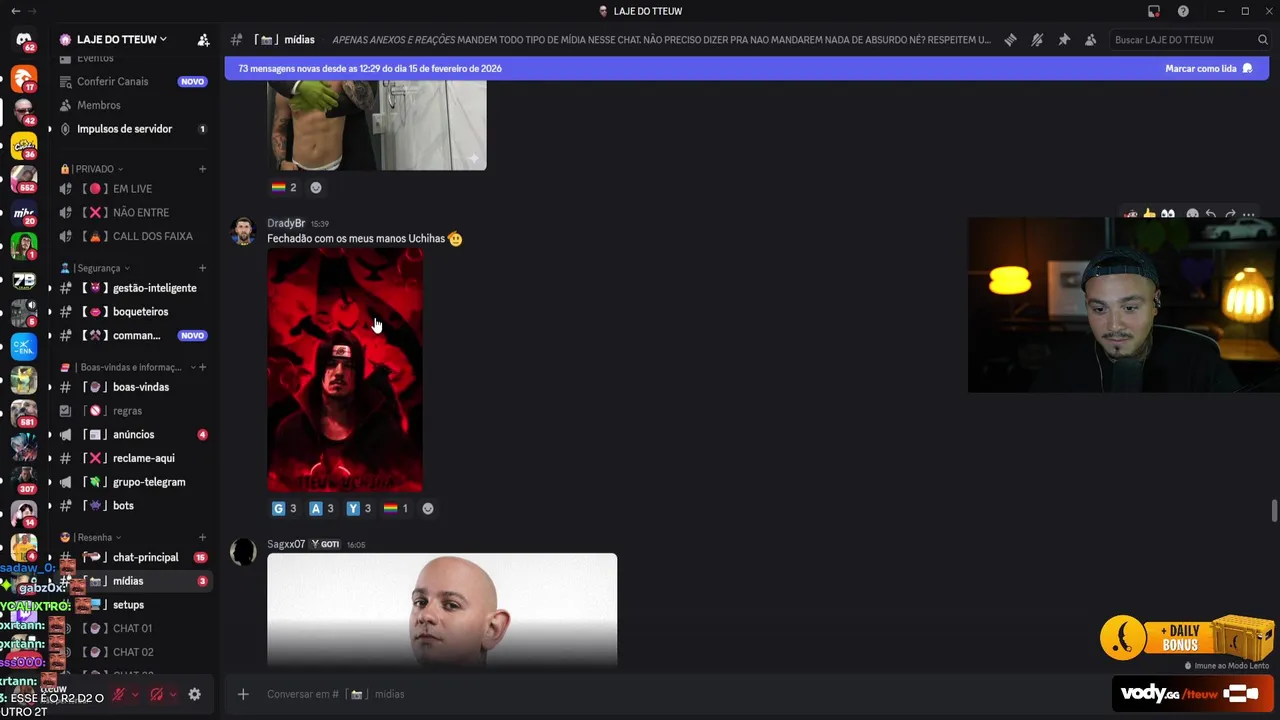Click the forward arrow on hovered message
Screen dimensions: 1280x720
pyautogui.click(x=1230, y=215)
